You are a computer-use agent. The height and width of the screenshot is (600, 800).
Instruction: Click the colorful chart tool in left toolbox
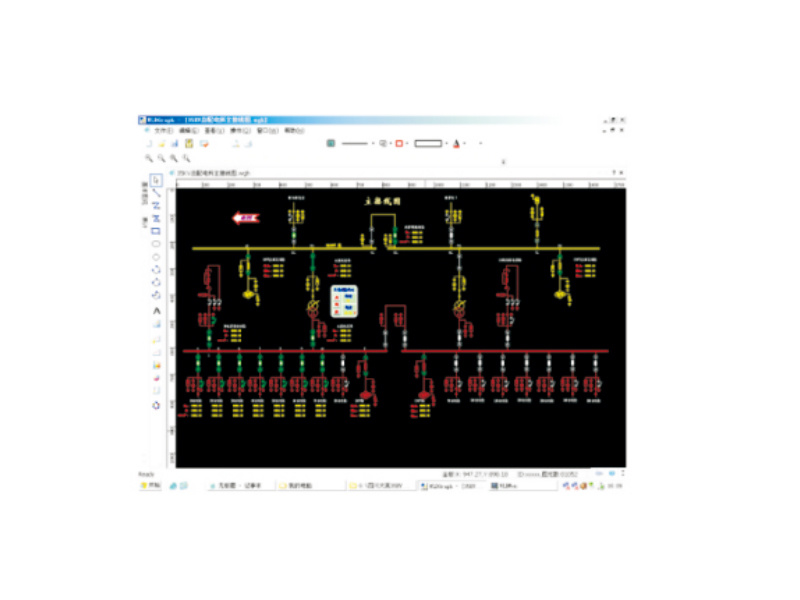click(x=157, y=365)
